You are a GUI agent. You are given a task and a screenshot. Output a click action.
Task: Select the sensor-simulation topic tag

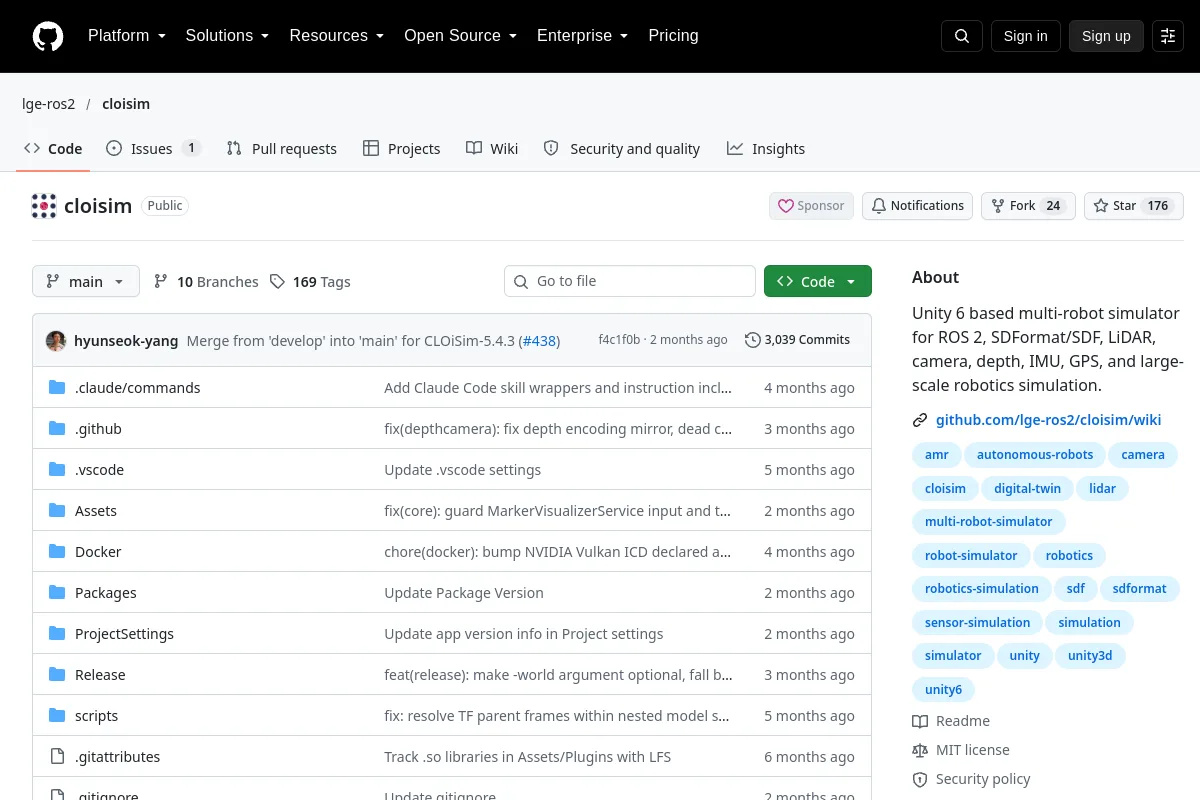point(977,623)
